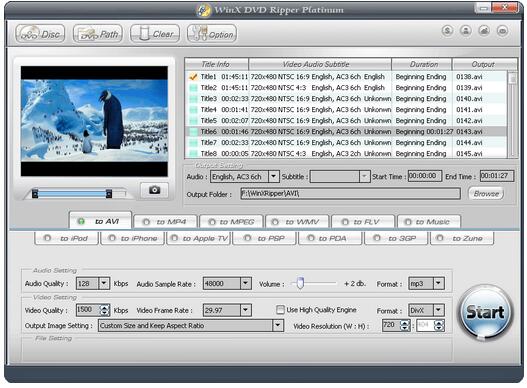Click the preview trim start marker

pyautogui.click(x=35, y=194)
